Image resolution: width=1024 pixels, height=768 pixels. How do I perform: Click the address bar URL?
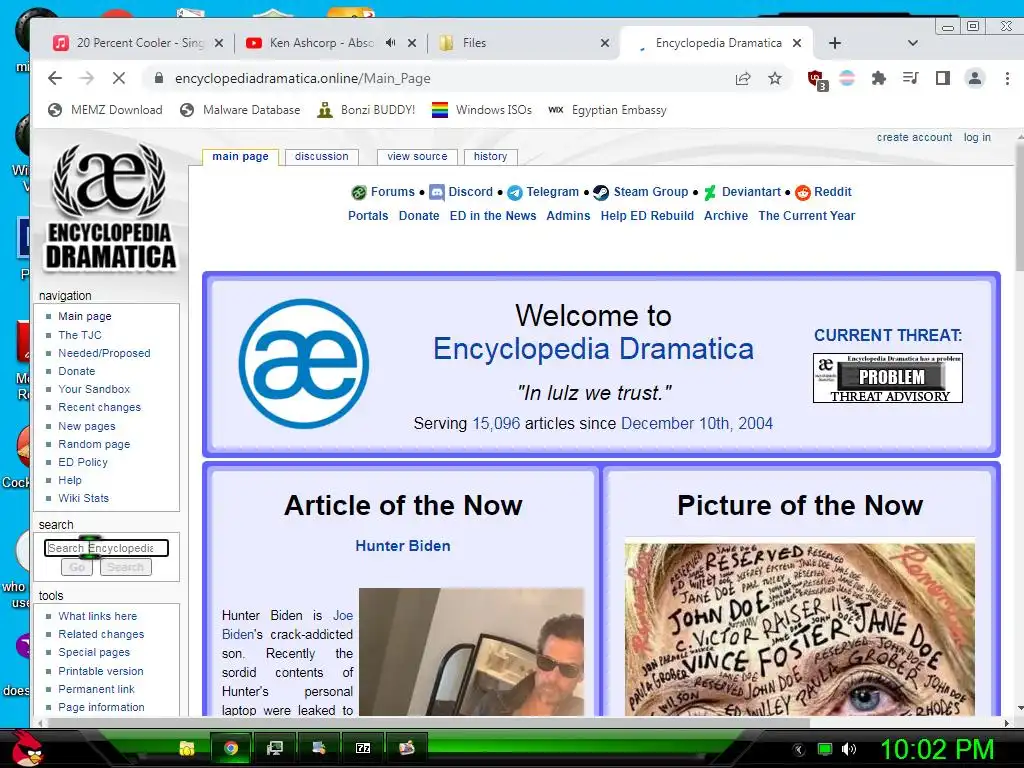(x=302, y=78)
